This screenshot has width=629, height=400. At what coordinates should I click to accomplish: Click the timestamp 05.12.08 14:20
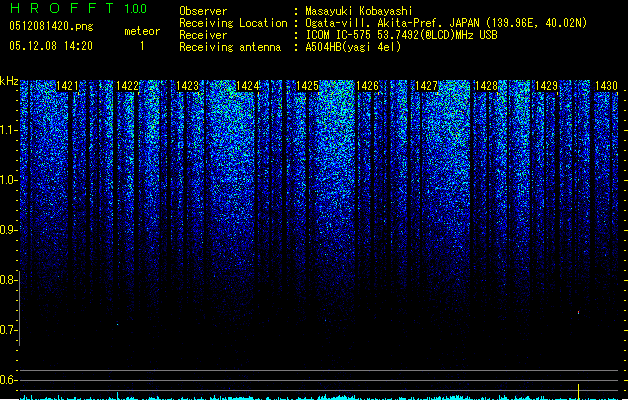tap(51, 46)
